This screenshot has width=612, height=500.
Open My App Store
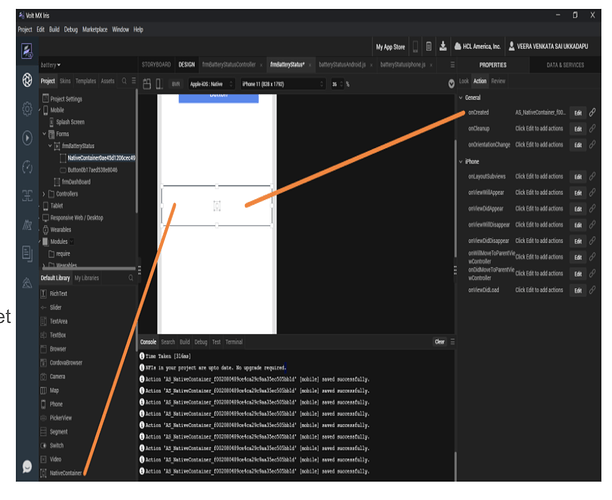pyautogui.click(x=390, y=47)
